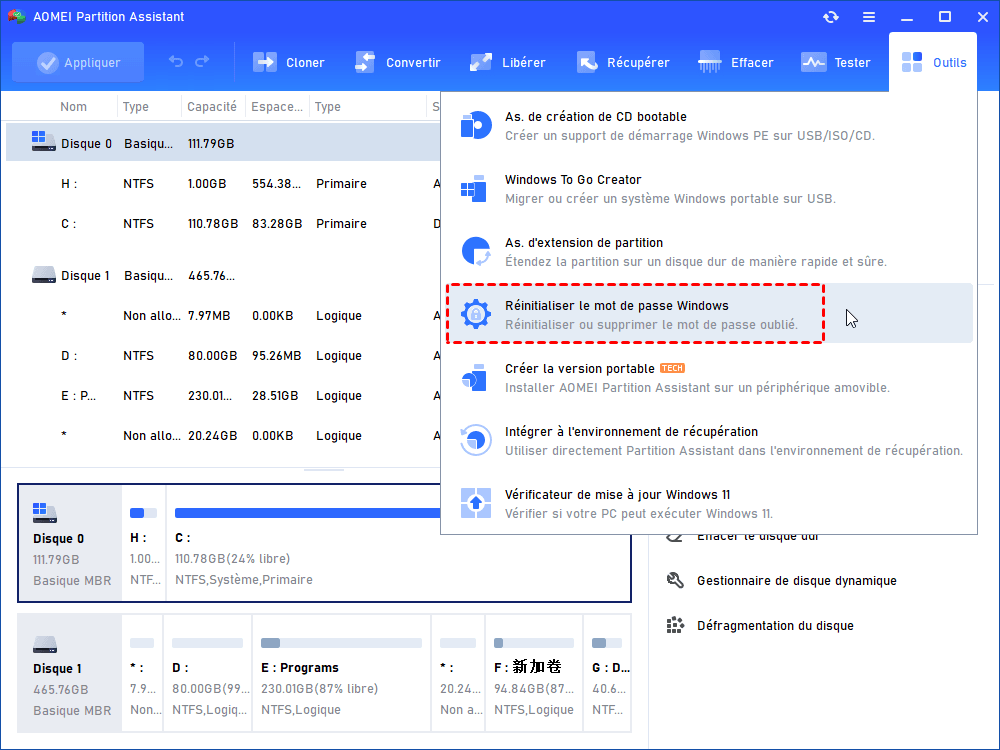Viewport: 1000px width, 750px height.
Task: Redo the operation arrow
Action: [202, 62]
